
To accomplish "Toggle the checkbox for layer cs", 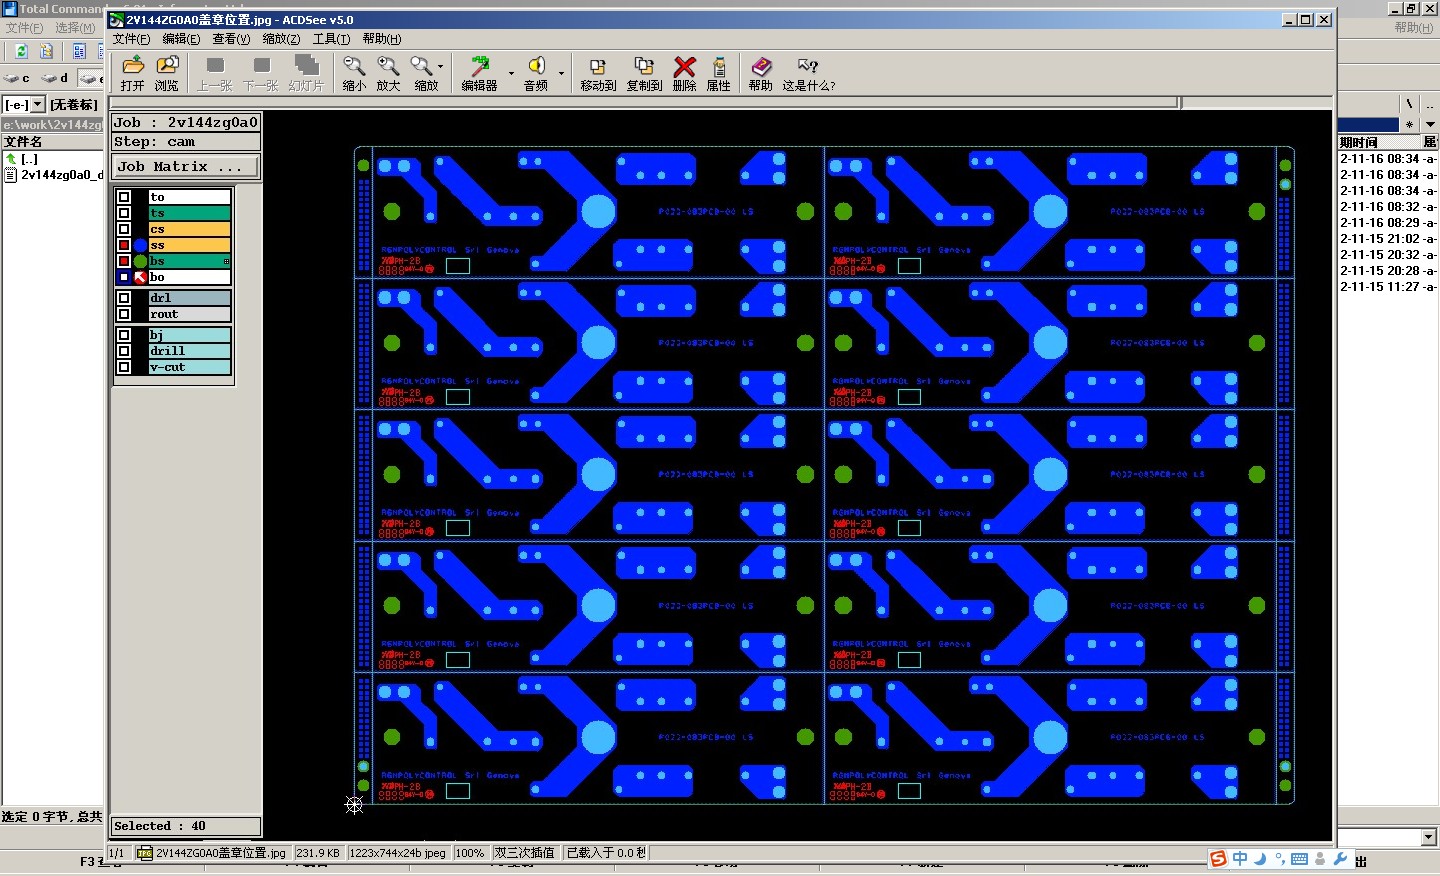I will pos(124,229).
